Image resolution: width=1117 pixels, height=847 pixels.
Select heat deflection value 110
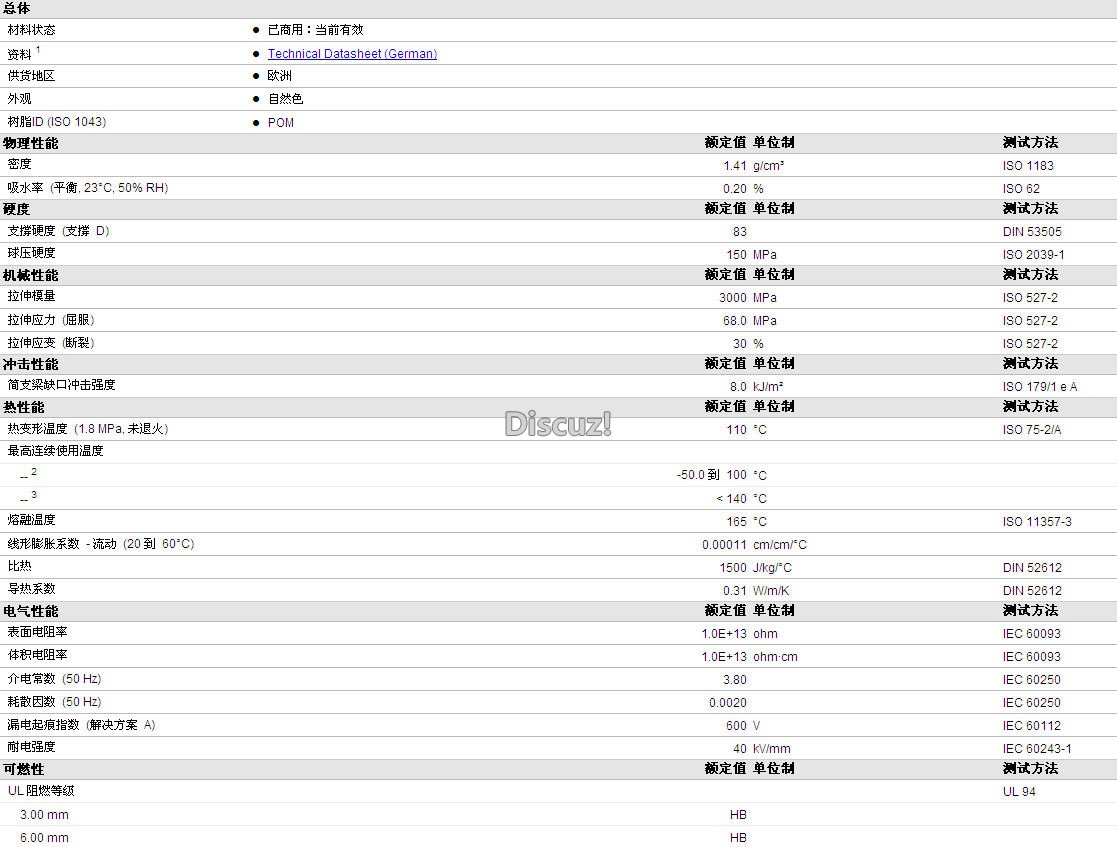736,430
